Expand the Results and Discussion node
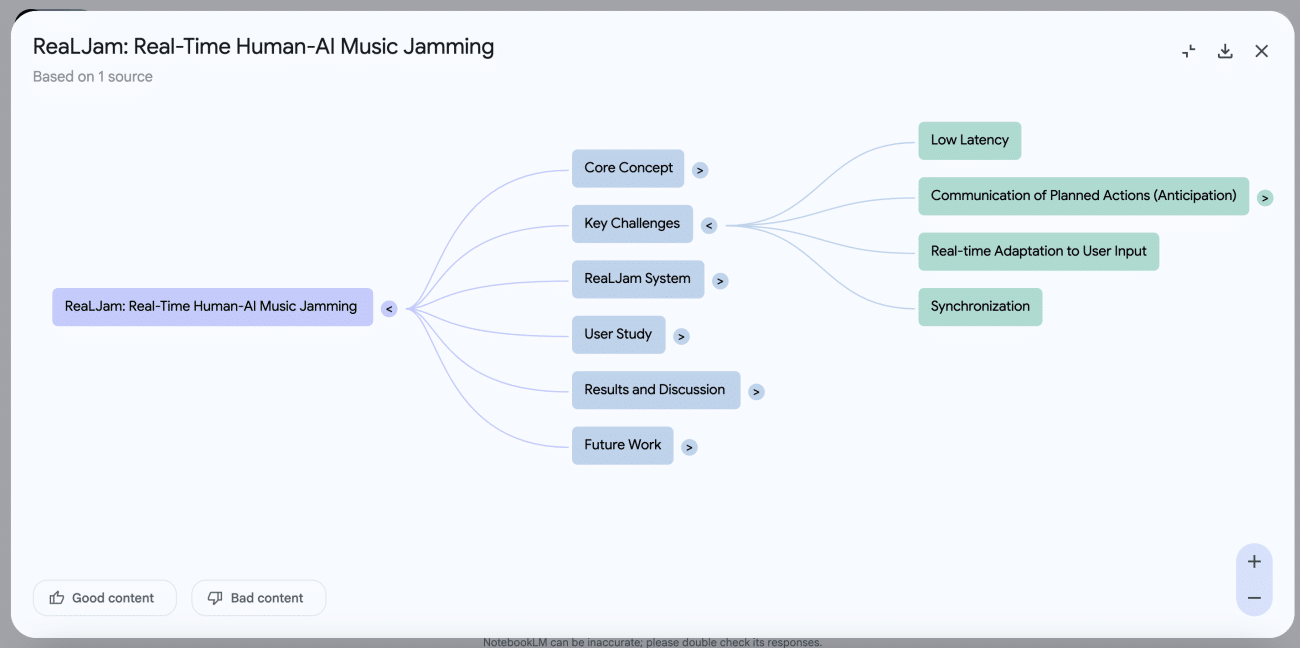 coord(756,392)
